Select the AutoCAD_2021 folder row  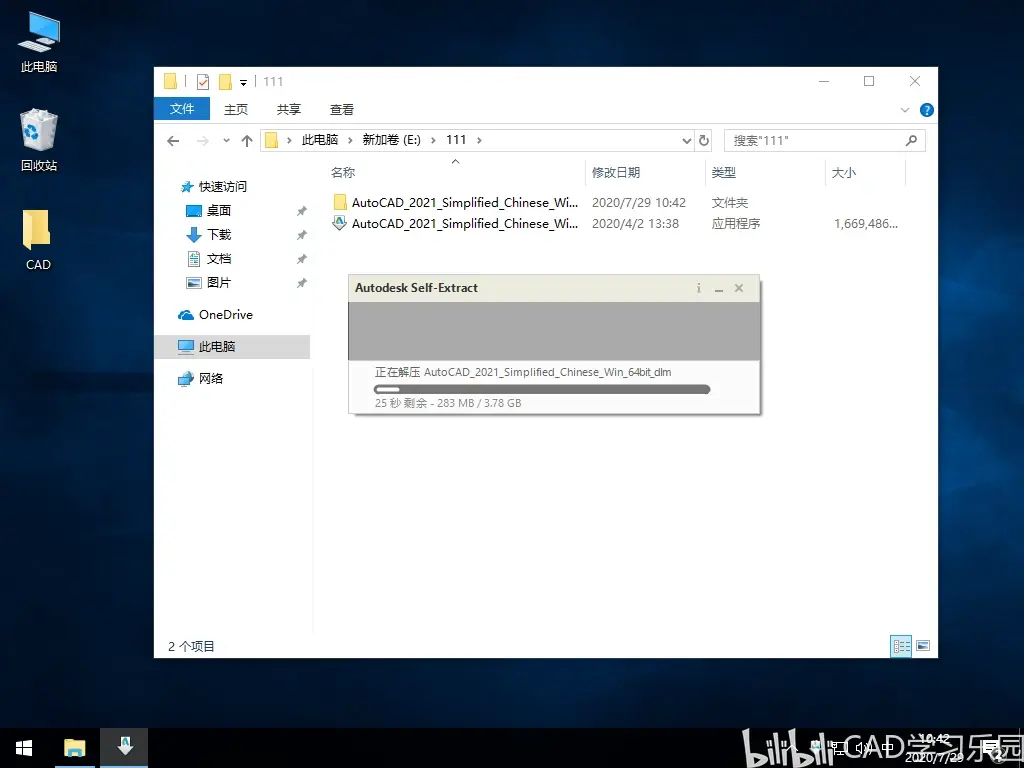click(x=615, y=202)
